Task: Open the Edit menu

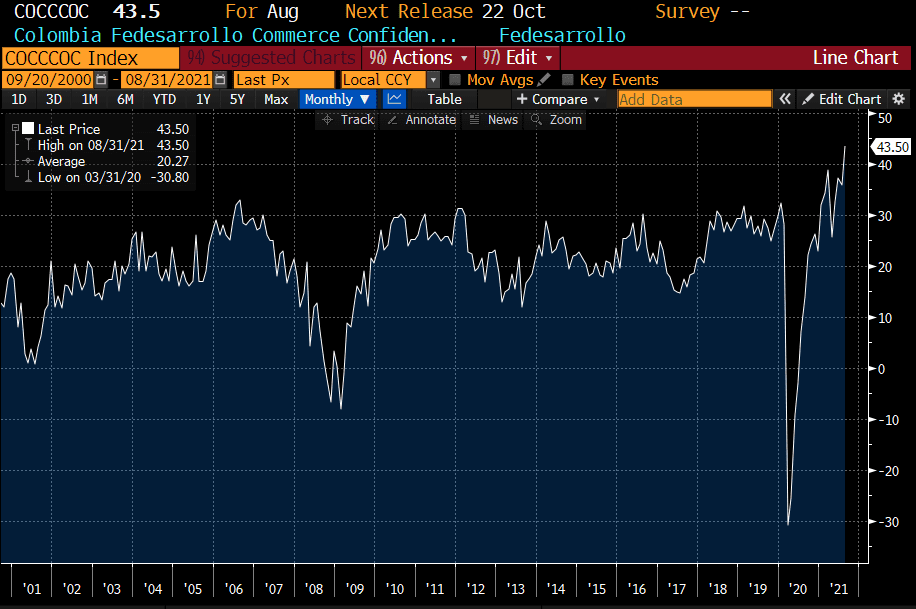Action: point(518,57)
